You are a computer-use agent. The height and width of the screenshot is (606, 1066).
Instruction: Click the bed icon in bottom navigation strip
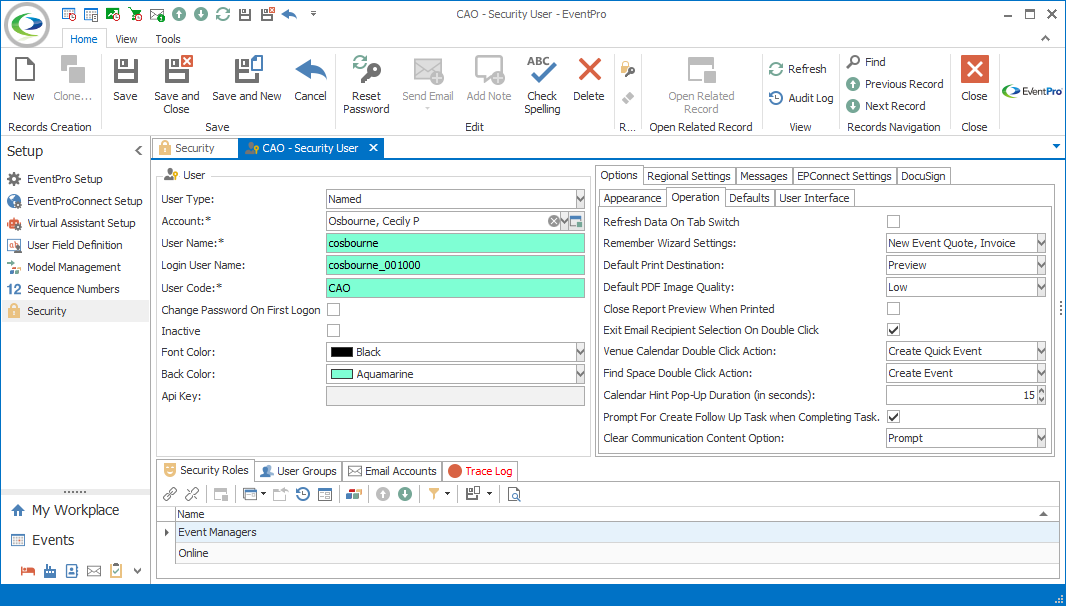[28, 571]
